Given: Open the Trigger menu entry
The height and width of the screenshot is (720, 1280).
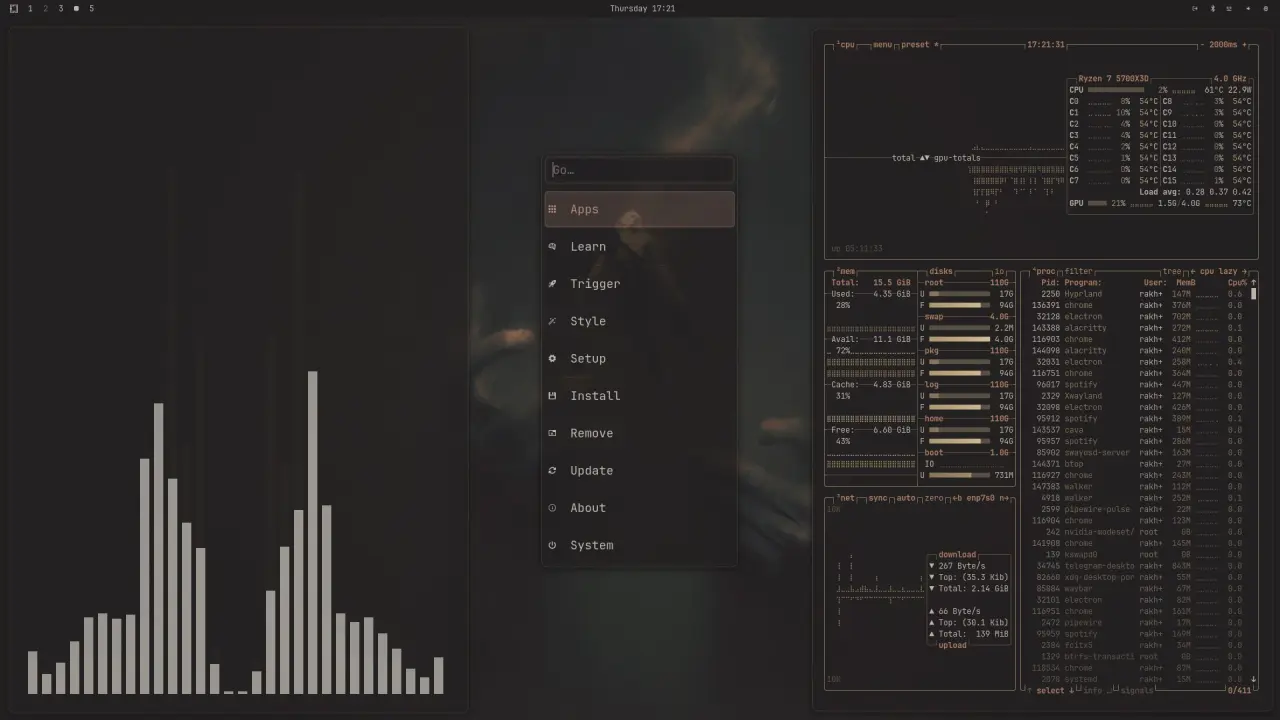Looking at the screenshot, I should pos(639,284).
